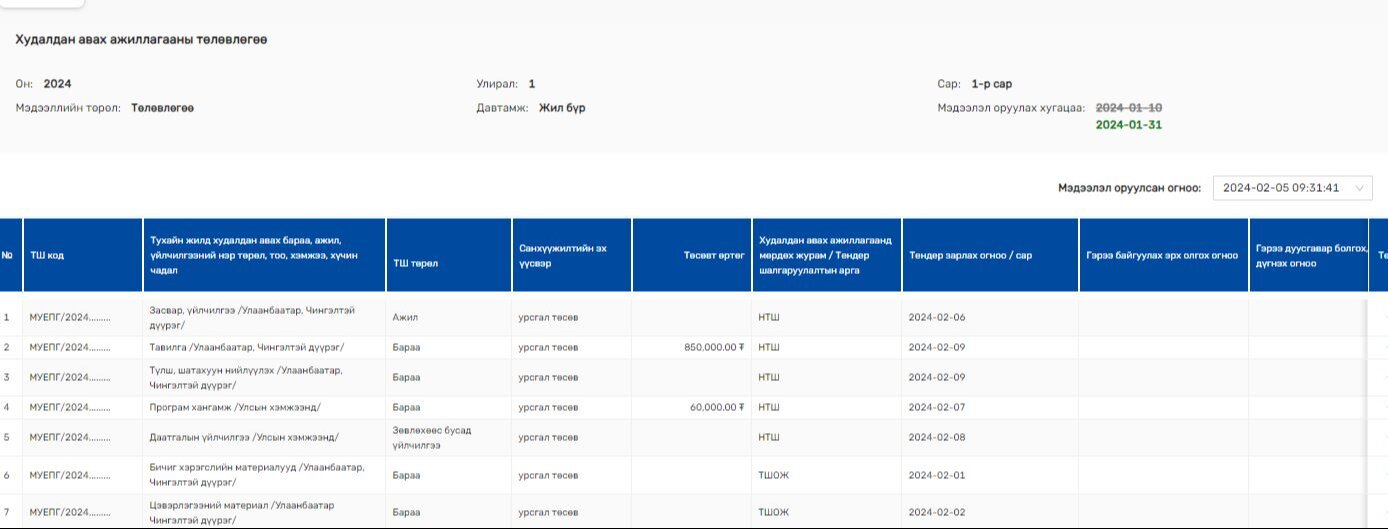1388x529 pixels.
Task: Select the Зөвлөхөөс бусад үйлчилгээ type cell
Action: click(432, 437)
